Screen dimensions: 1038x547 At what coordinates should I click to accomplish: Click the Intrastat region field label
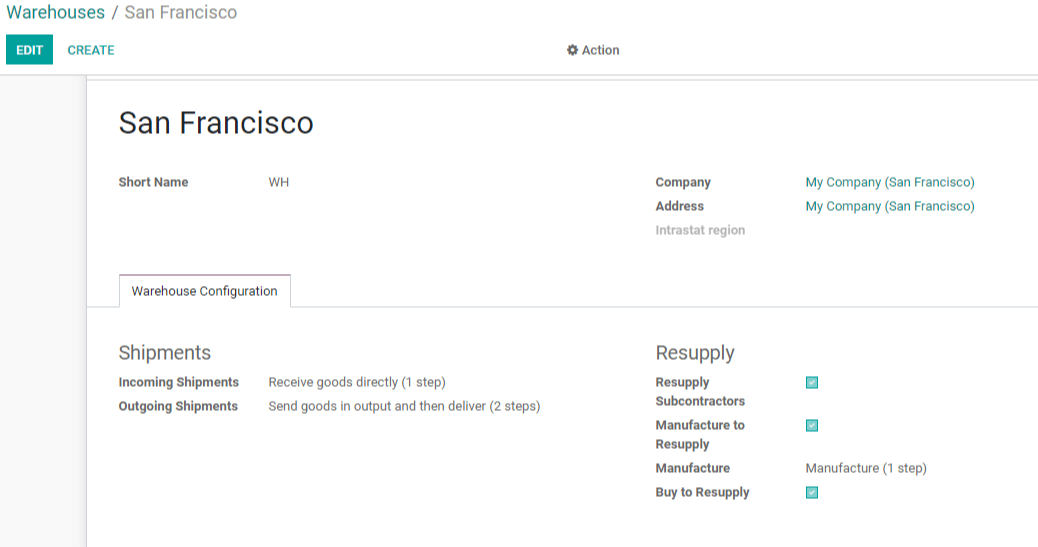700,230
